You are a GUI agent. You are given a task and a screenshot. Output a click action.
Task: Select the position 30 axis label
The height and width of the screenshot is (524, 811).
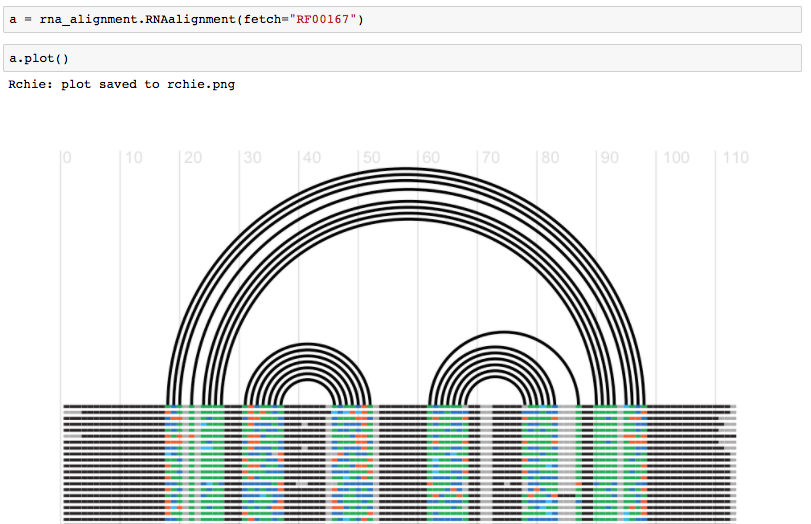[x=251, y=158]
